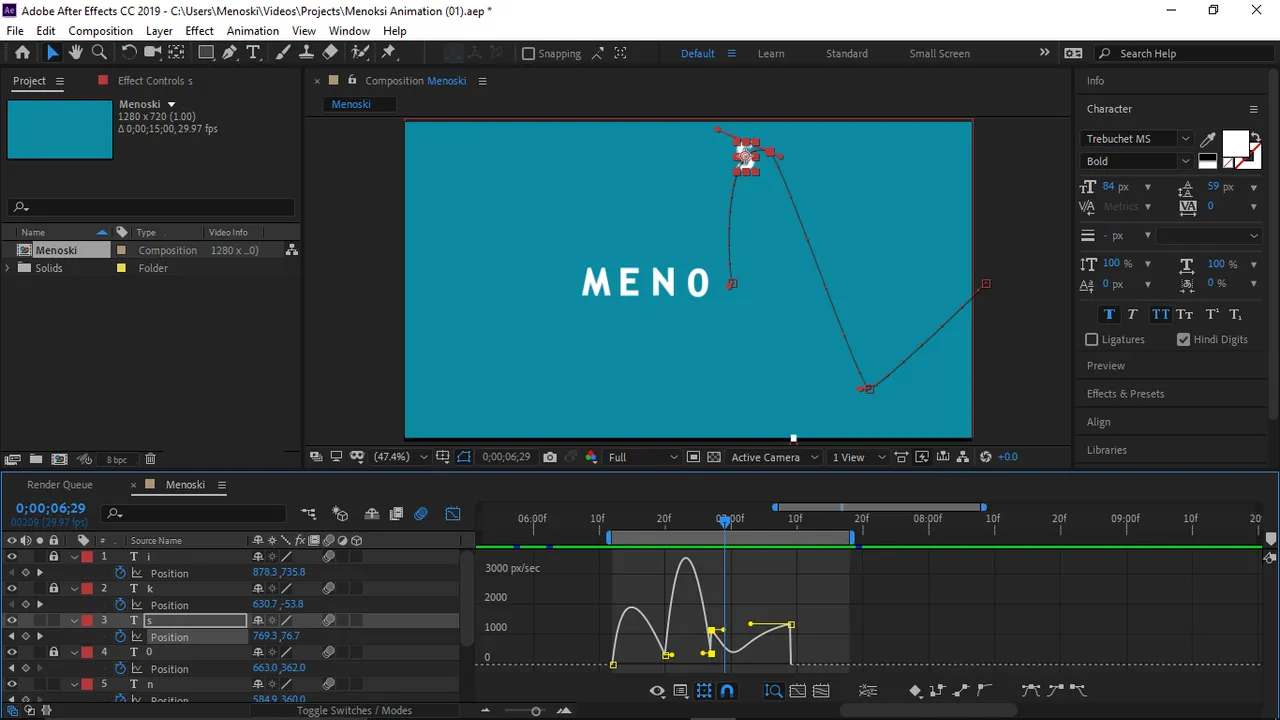
Task: Switch to the Render Queue tab
Action: pos(60,485)
